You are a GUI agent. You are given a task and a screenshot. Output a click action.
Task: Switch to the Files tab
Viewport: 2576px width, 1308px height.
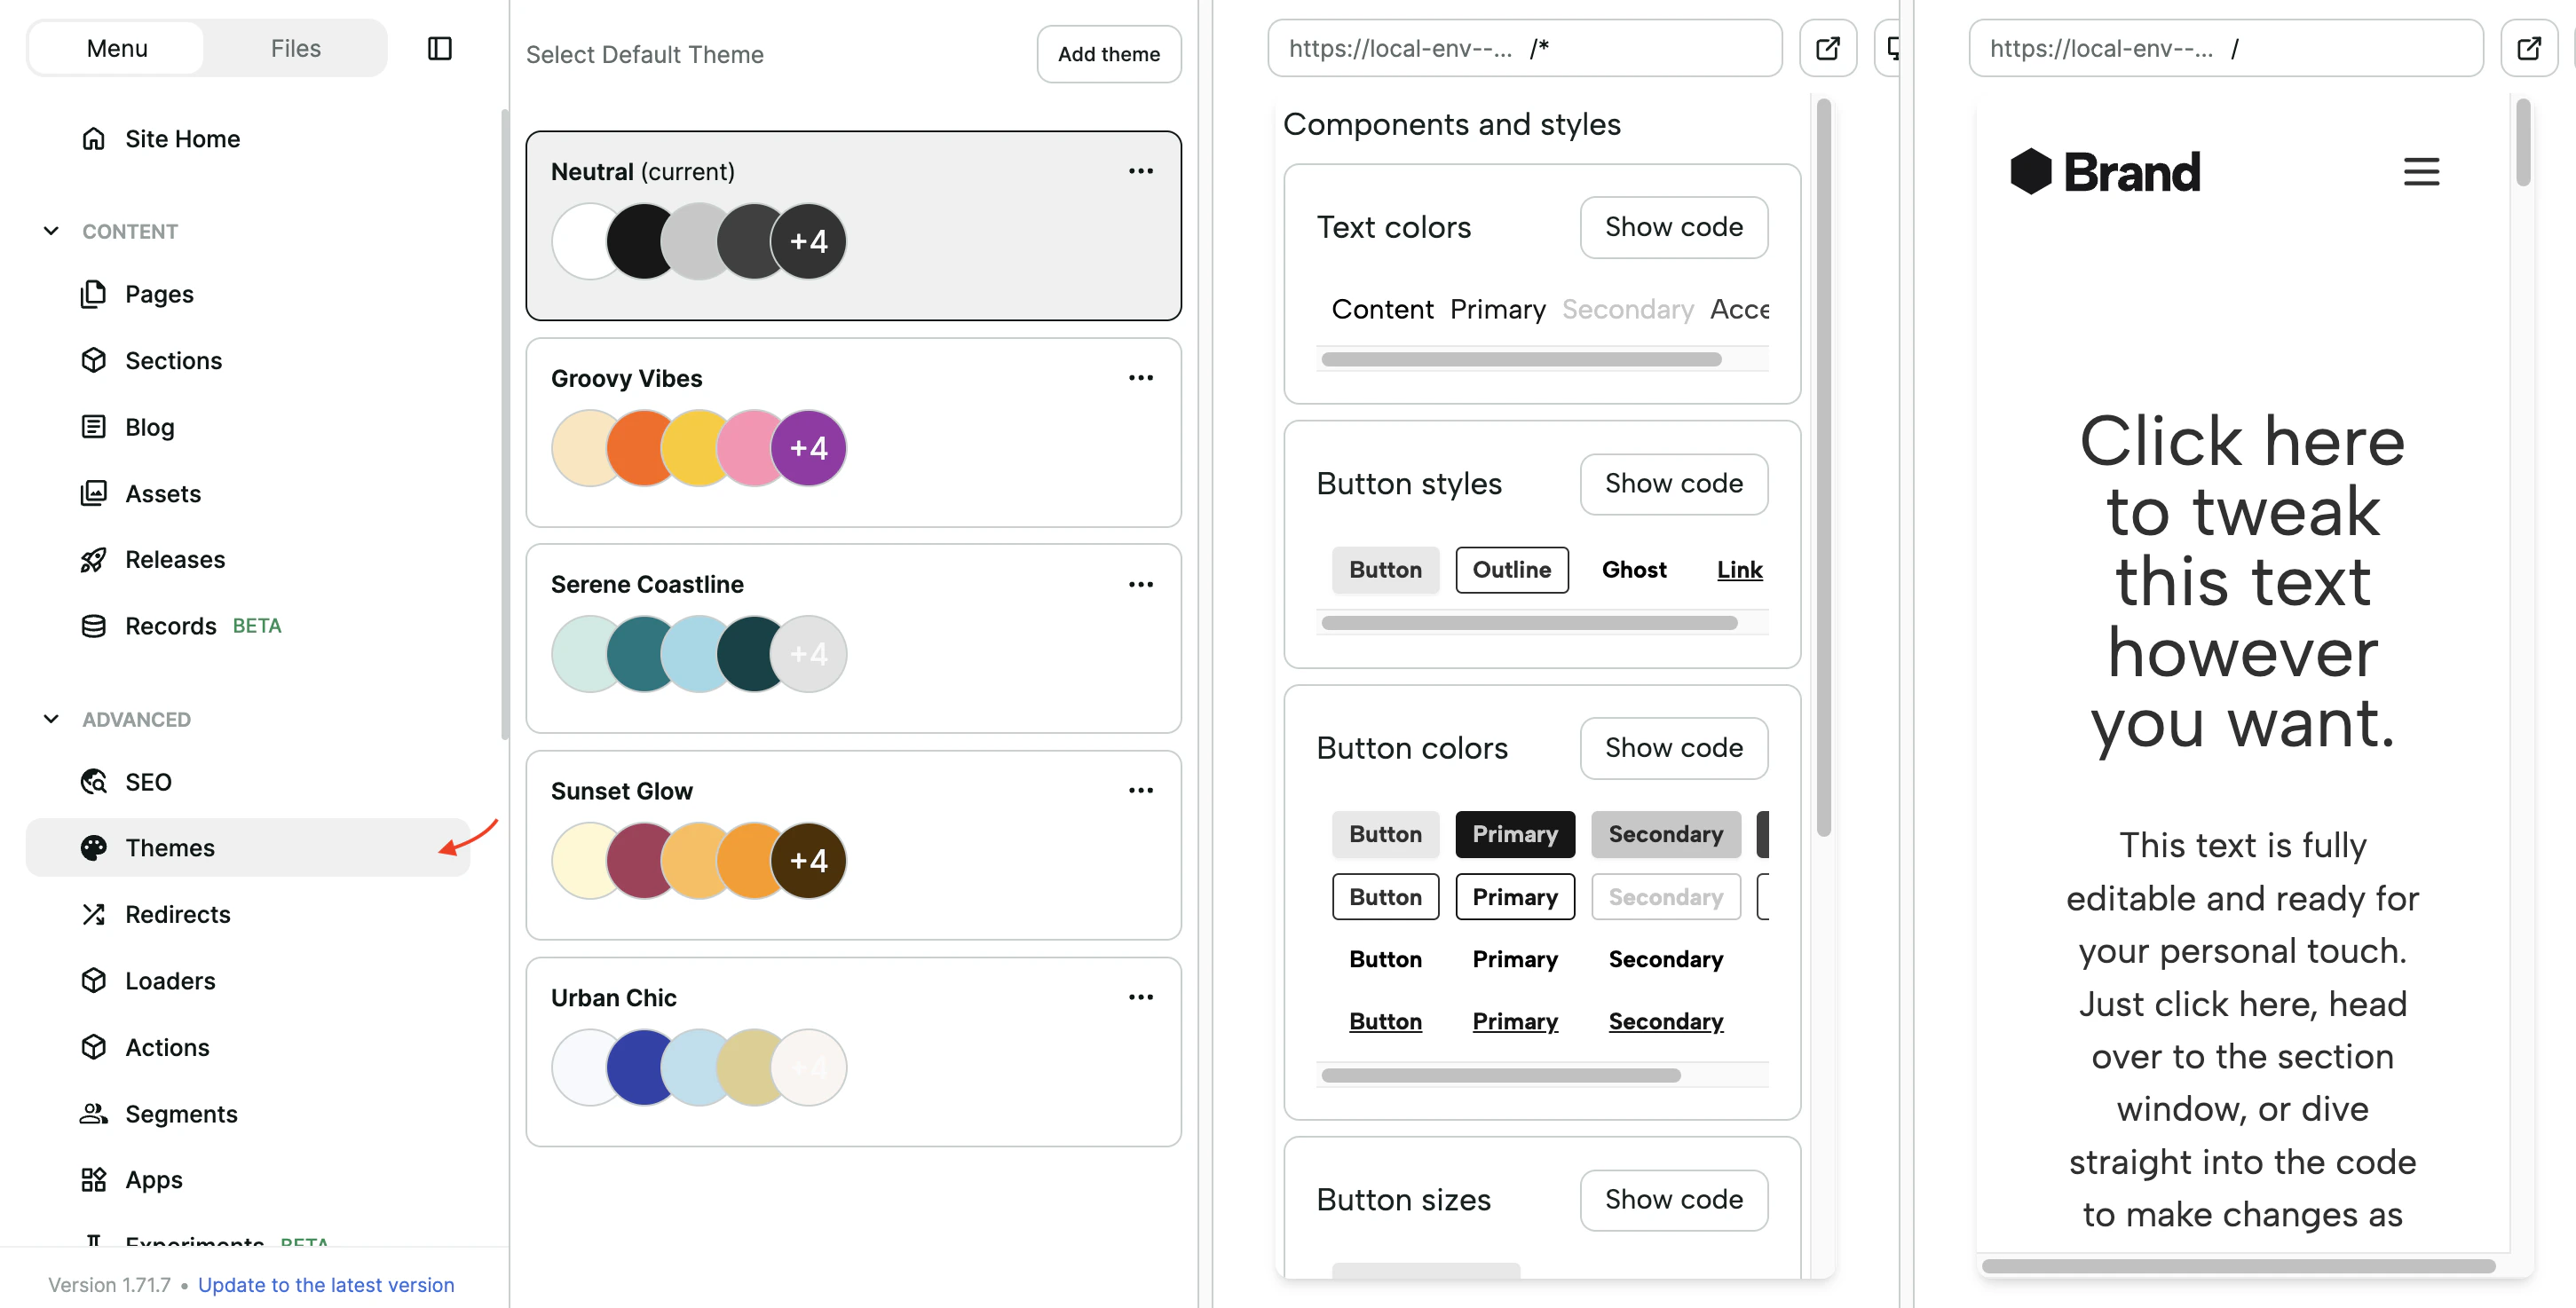[294, 47]
